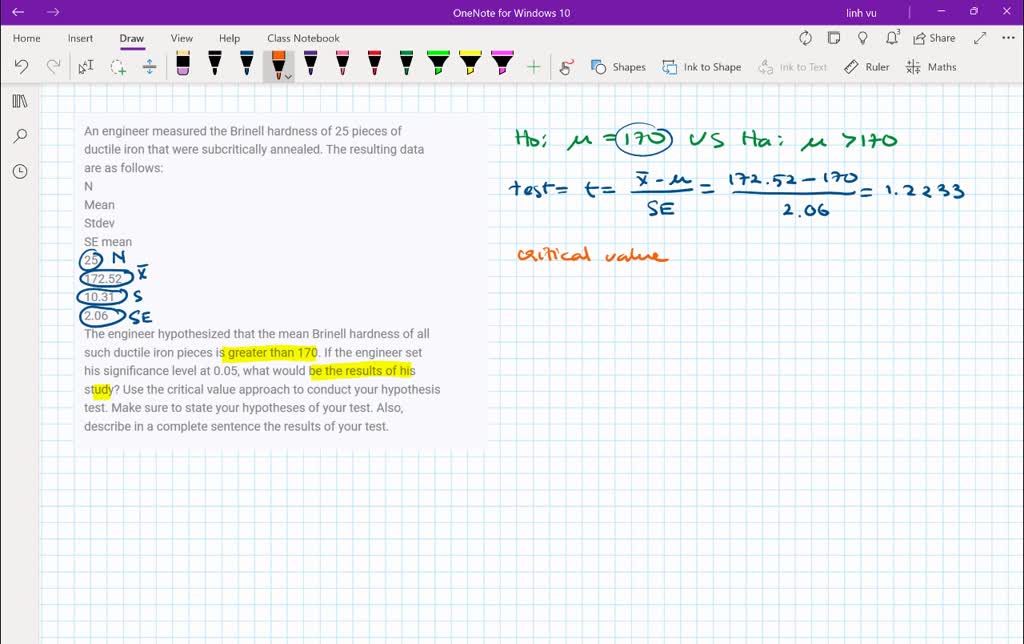Click the Lasso Select tool

pos(118,67)
